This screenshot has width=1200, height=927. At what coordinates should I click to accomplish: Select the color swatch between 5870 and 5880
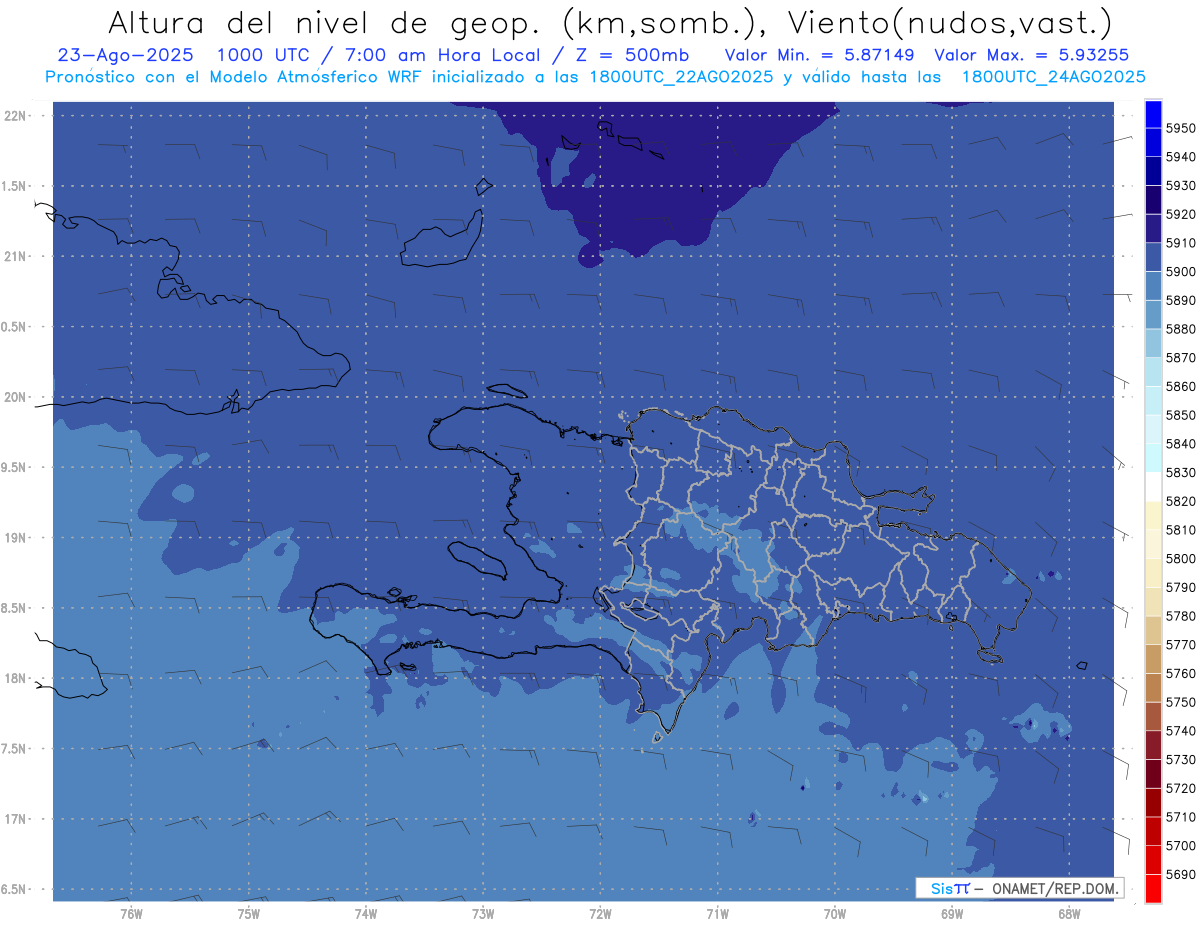tap(1153, 343)
